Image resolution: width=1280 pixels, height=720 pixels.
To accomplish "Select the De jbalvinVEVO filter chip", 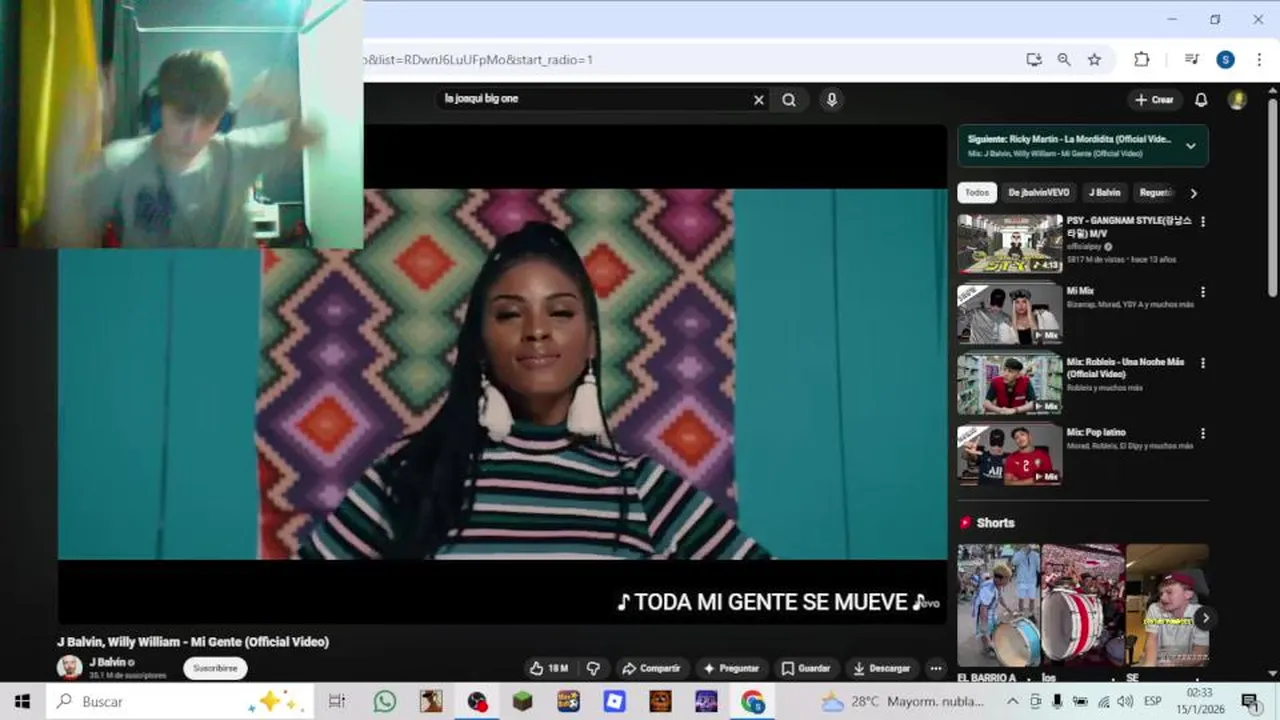I will click(x=1038, y=193).
